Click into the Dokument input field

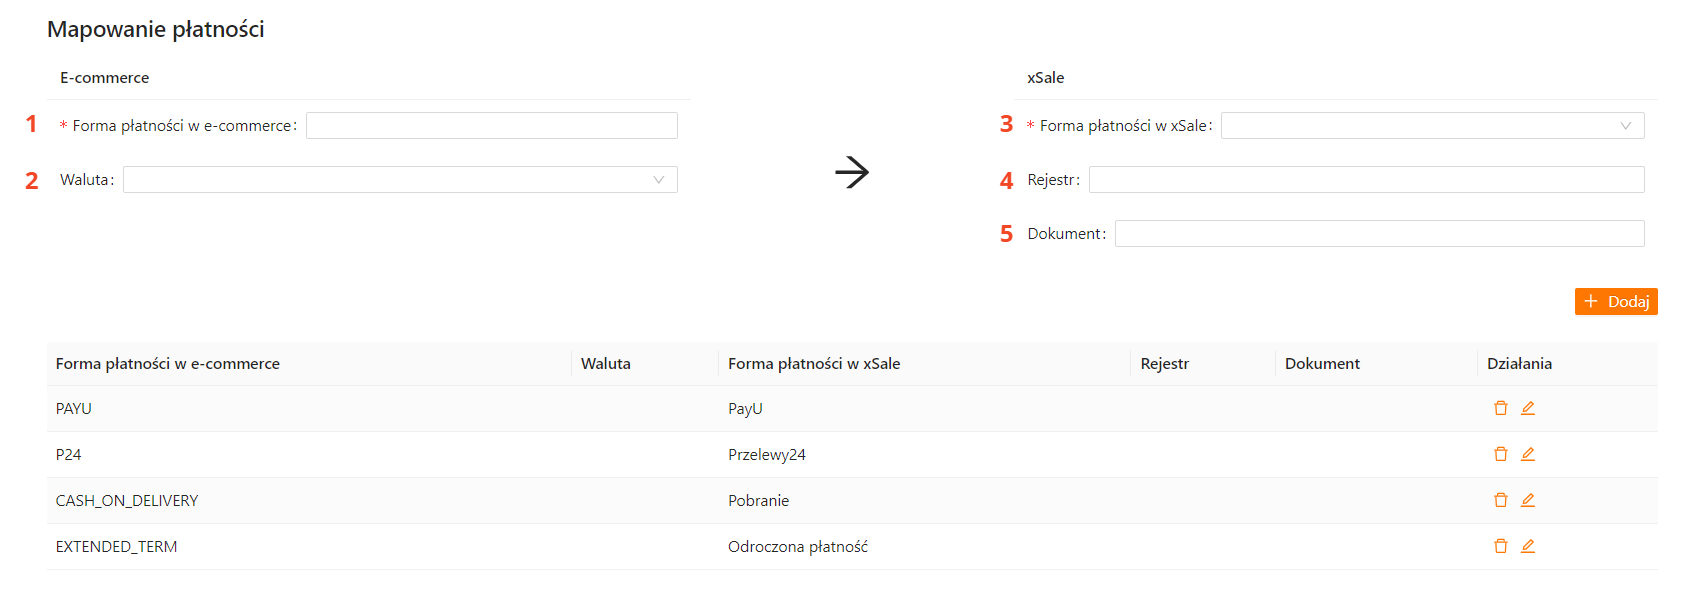pyautogui.click(x=1379, y=234)
